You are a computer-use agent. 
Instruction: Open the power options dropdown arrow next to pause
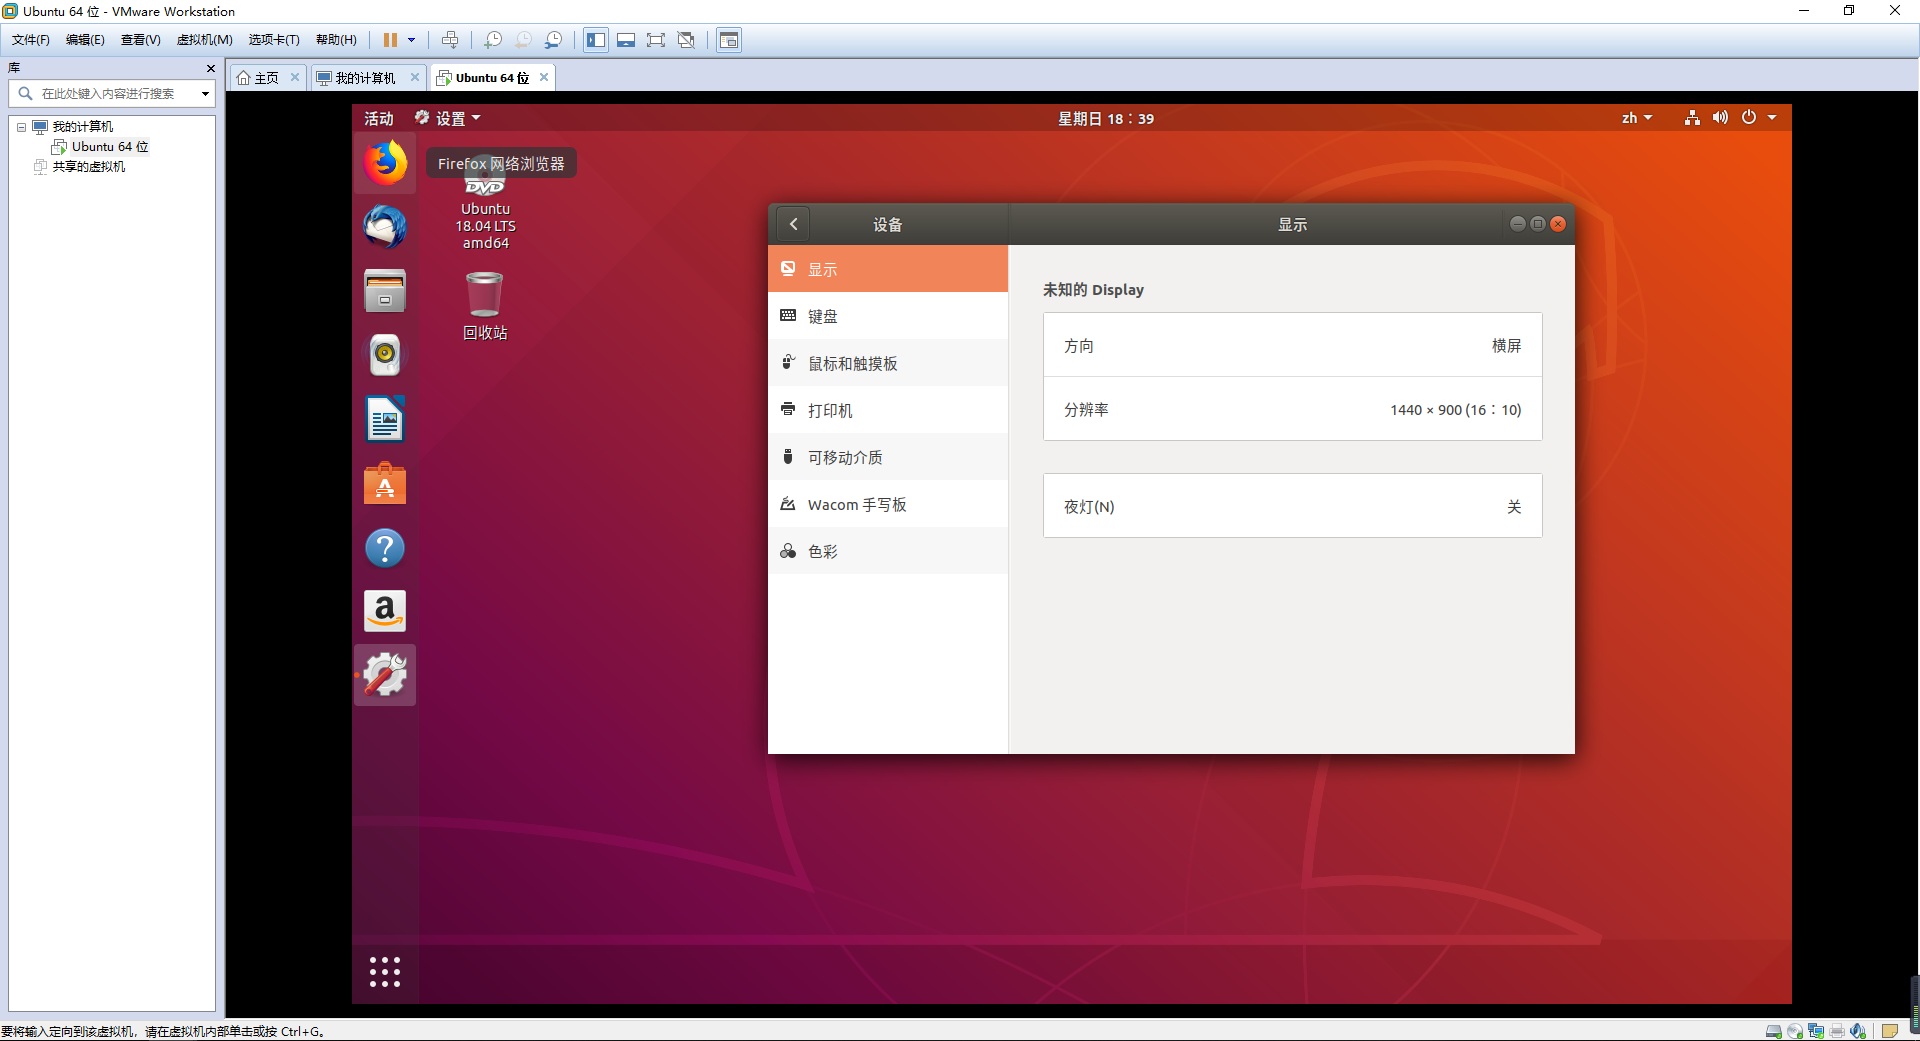(411, 40)
